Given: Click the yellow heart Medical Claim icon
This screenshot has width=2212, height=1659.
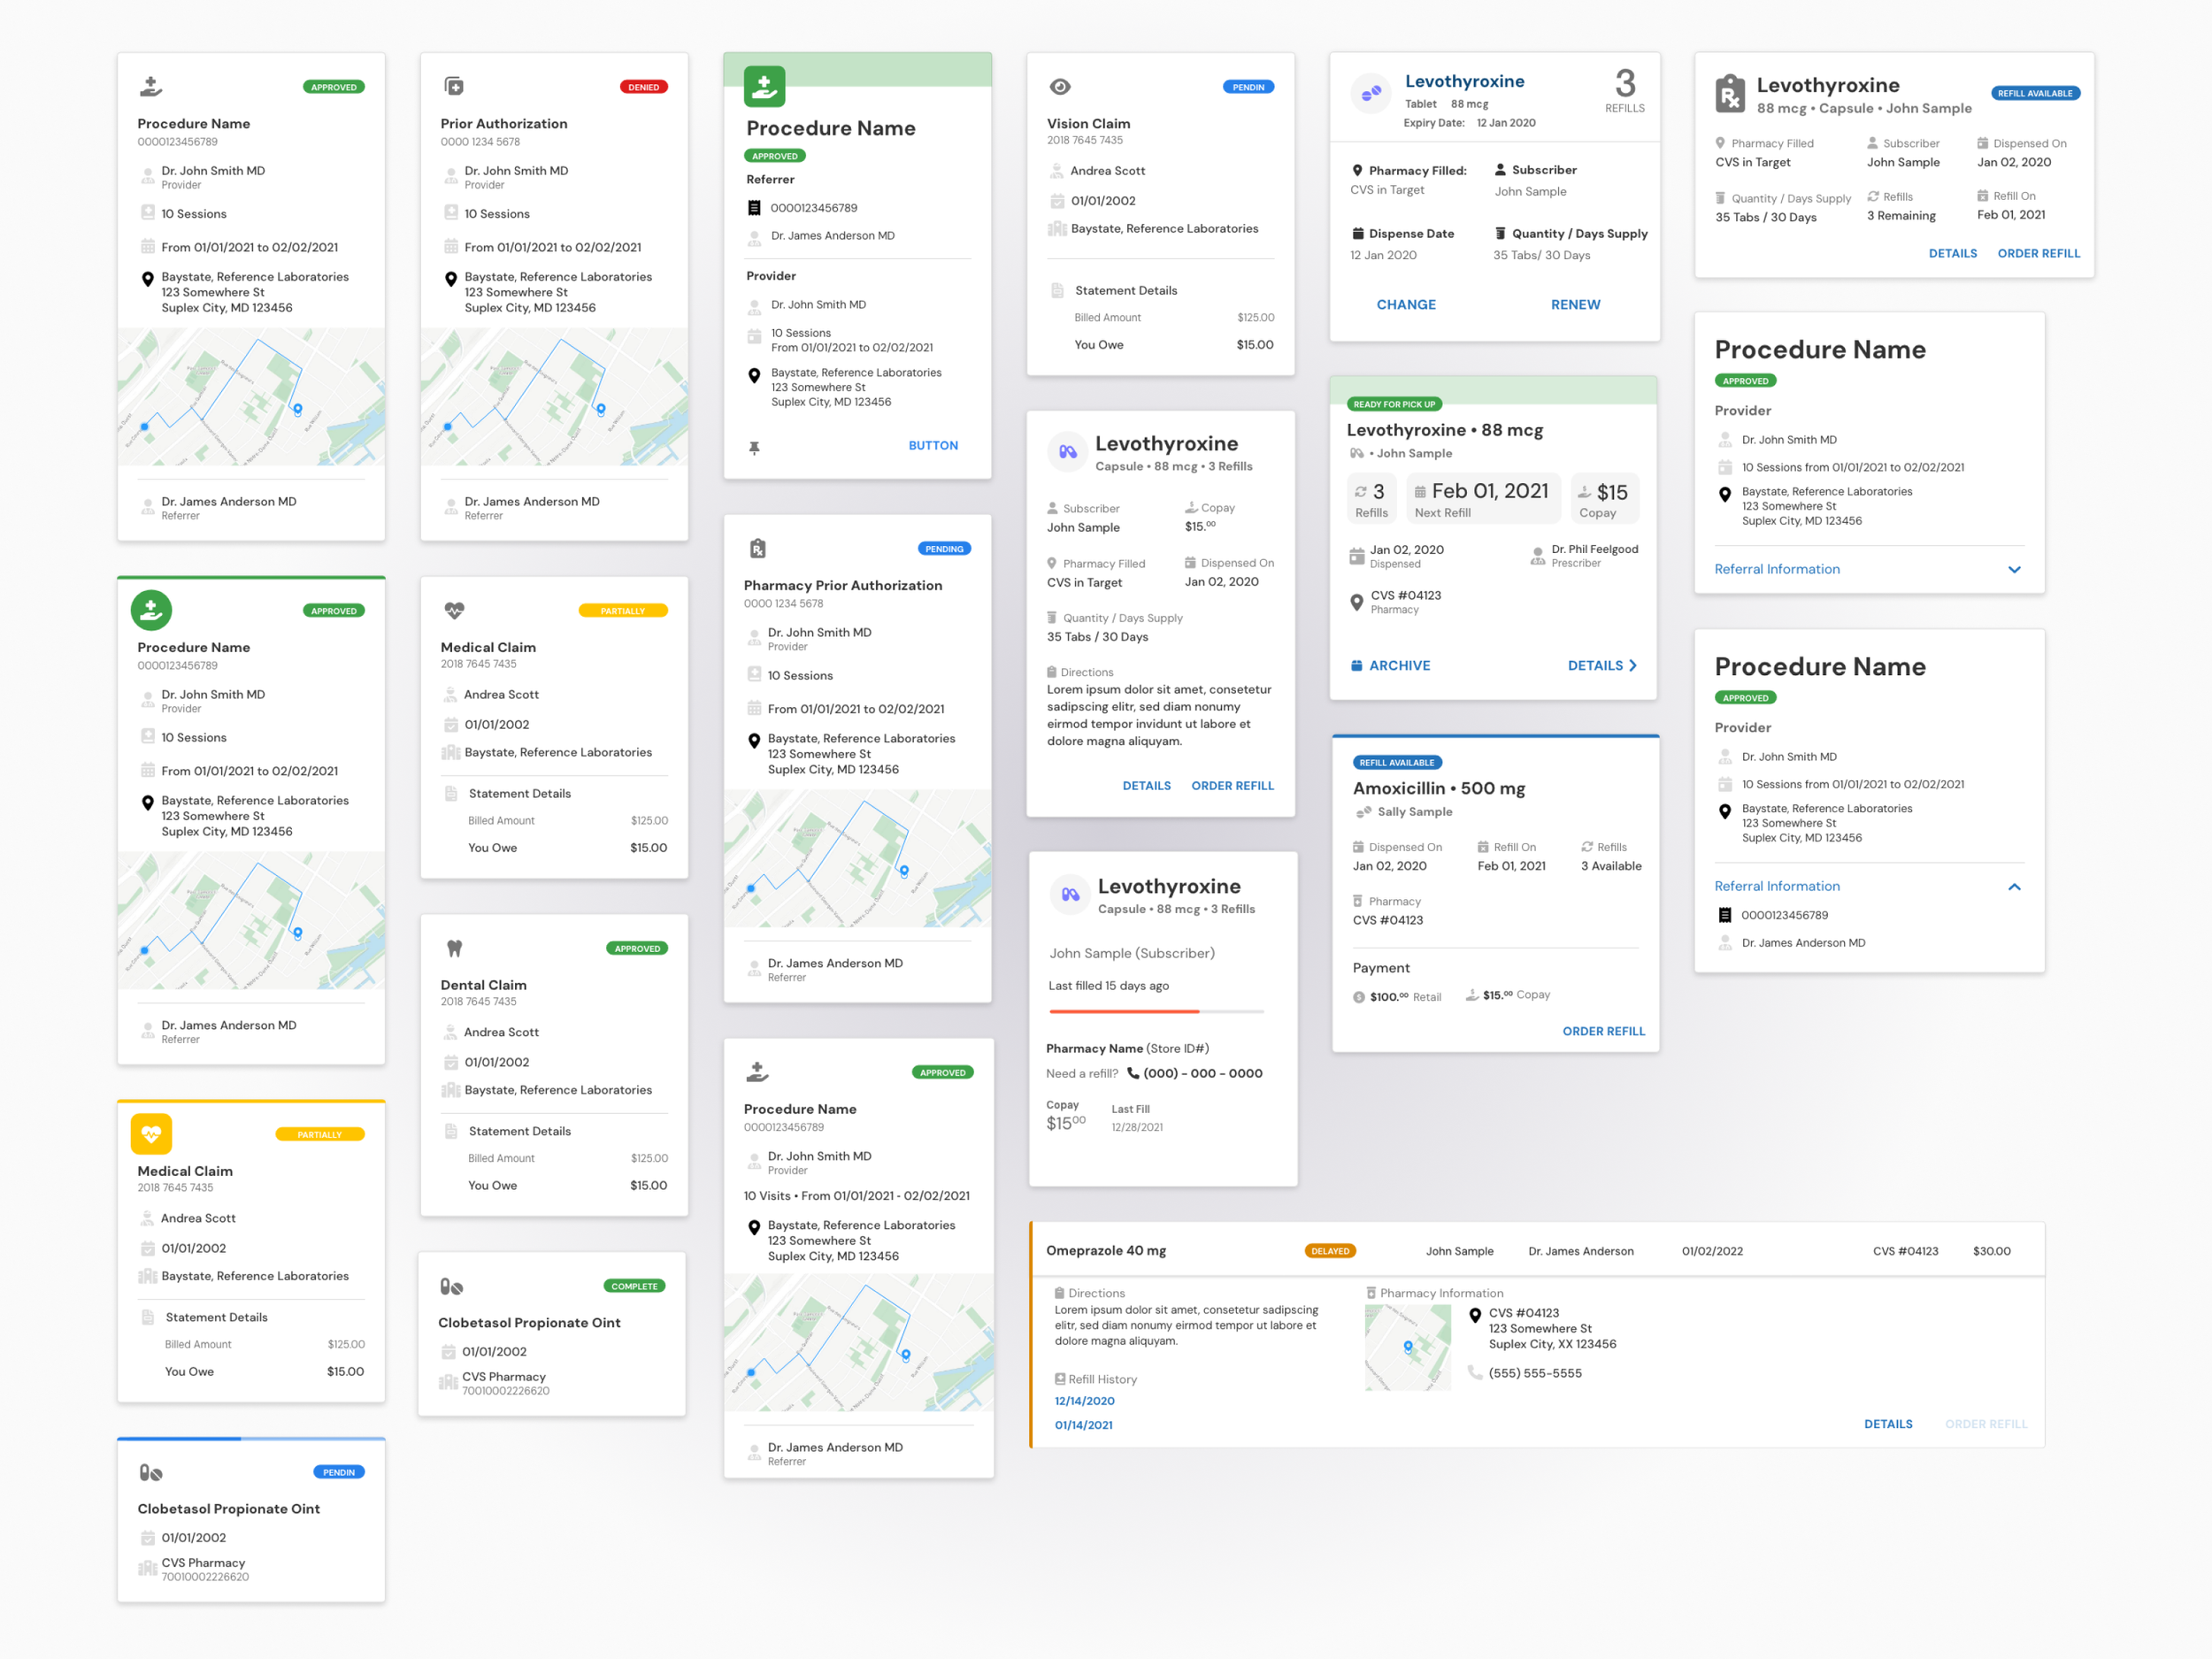Looking at the screenshot, I should tap(151, 1133).
